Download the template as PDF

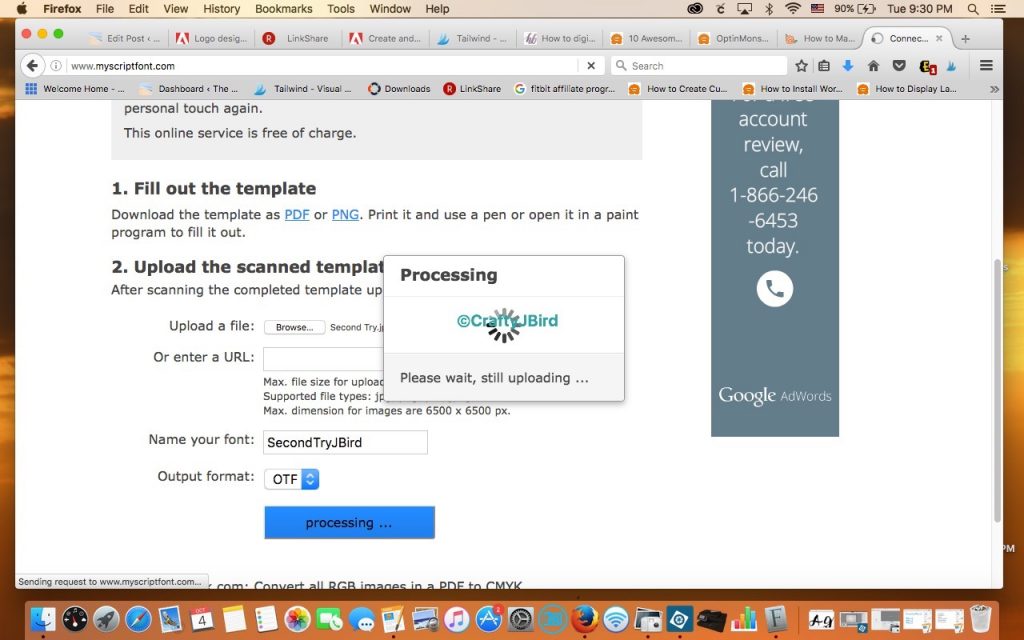tap(296, 214)
